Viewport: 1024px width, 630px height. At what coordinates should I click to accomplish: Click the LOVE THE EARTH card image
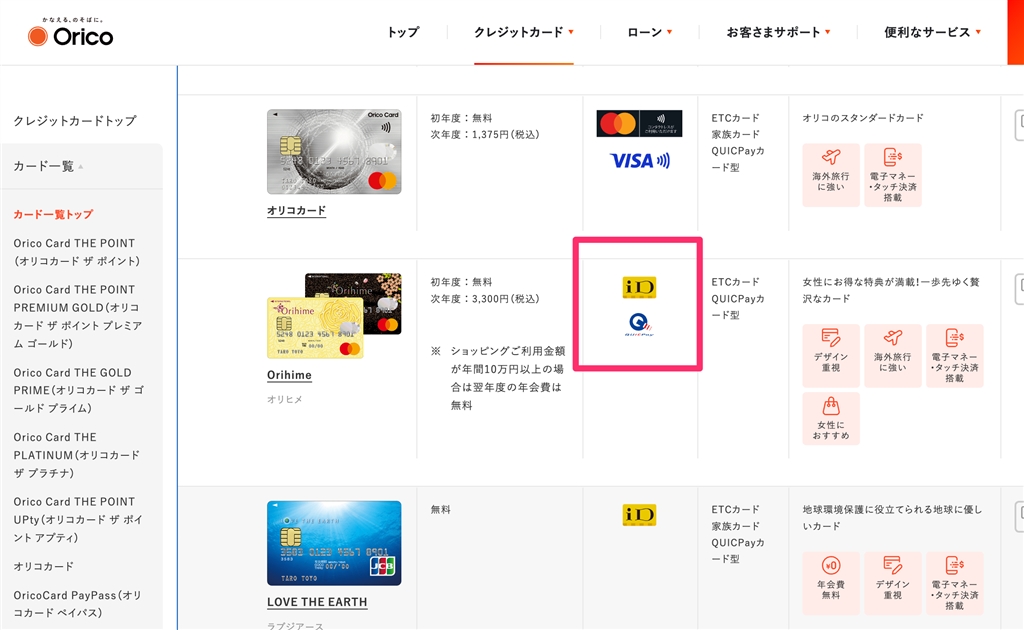(334, 543)
